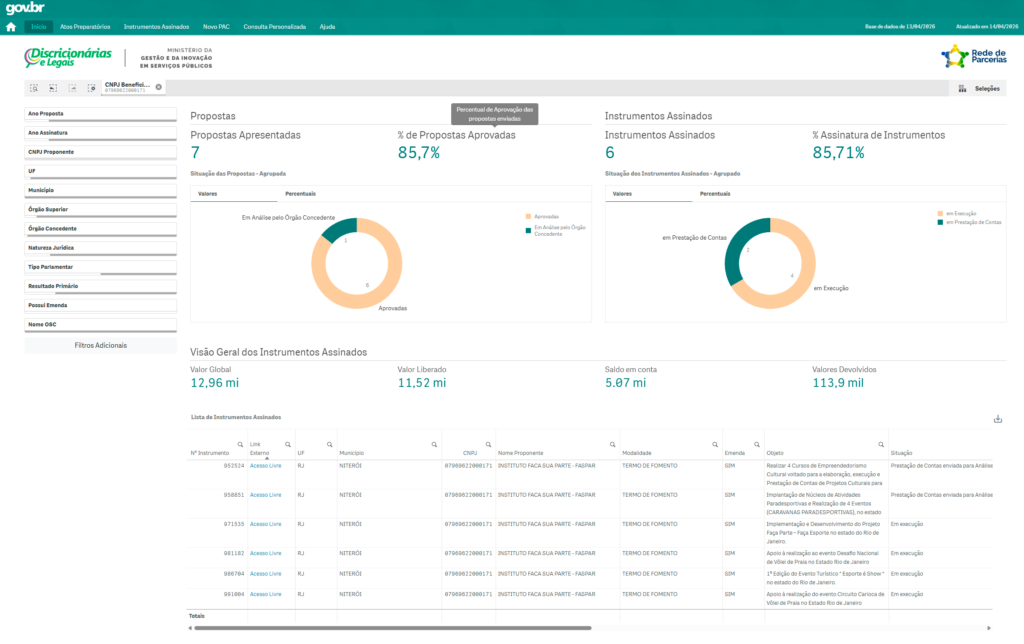The image size is (1024, 644).
Task: Select Valores tab in Instrumentos Assinados chart
Action: (x=621, y=193)
